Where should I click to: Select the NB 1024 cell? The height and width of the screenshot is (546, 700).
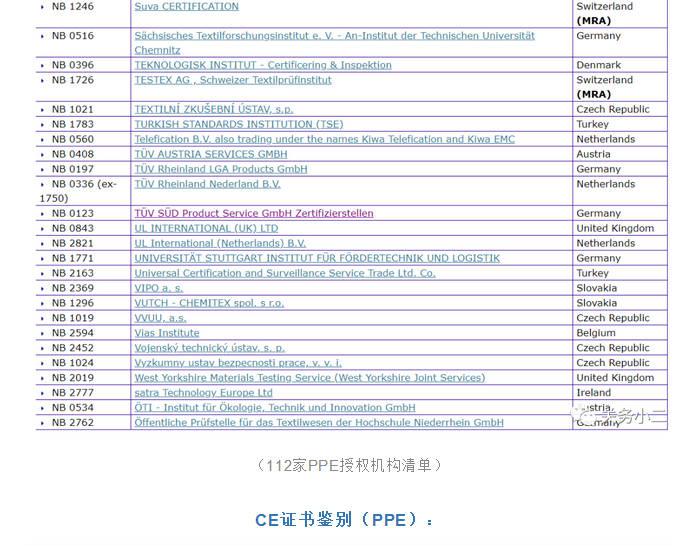[83, 363]
